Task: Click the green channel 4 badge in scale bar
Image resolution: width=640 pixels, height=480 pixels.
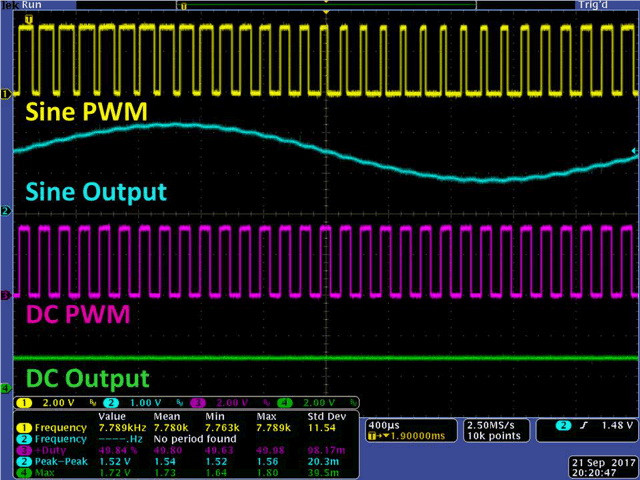Action: coord(285,403)
